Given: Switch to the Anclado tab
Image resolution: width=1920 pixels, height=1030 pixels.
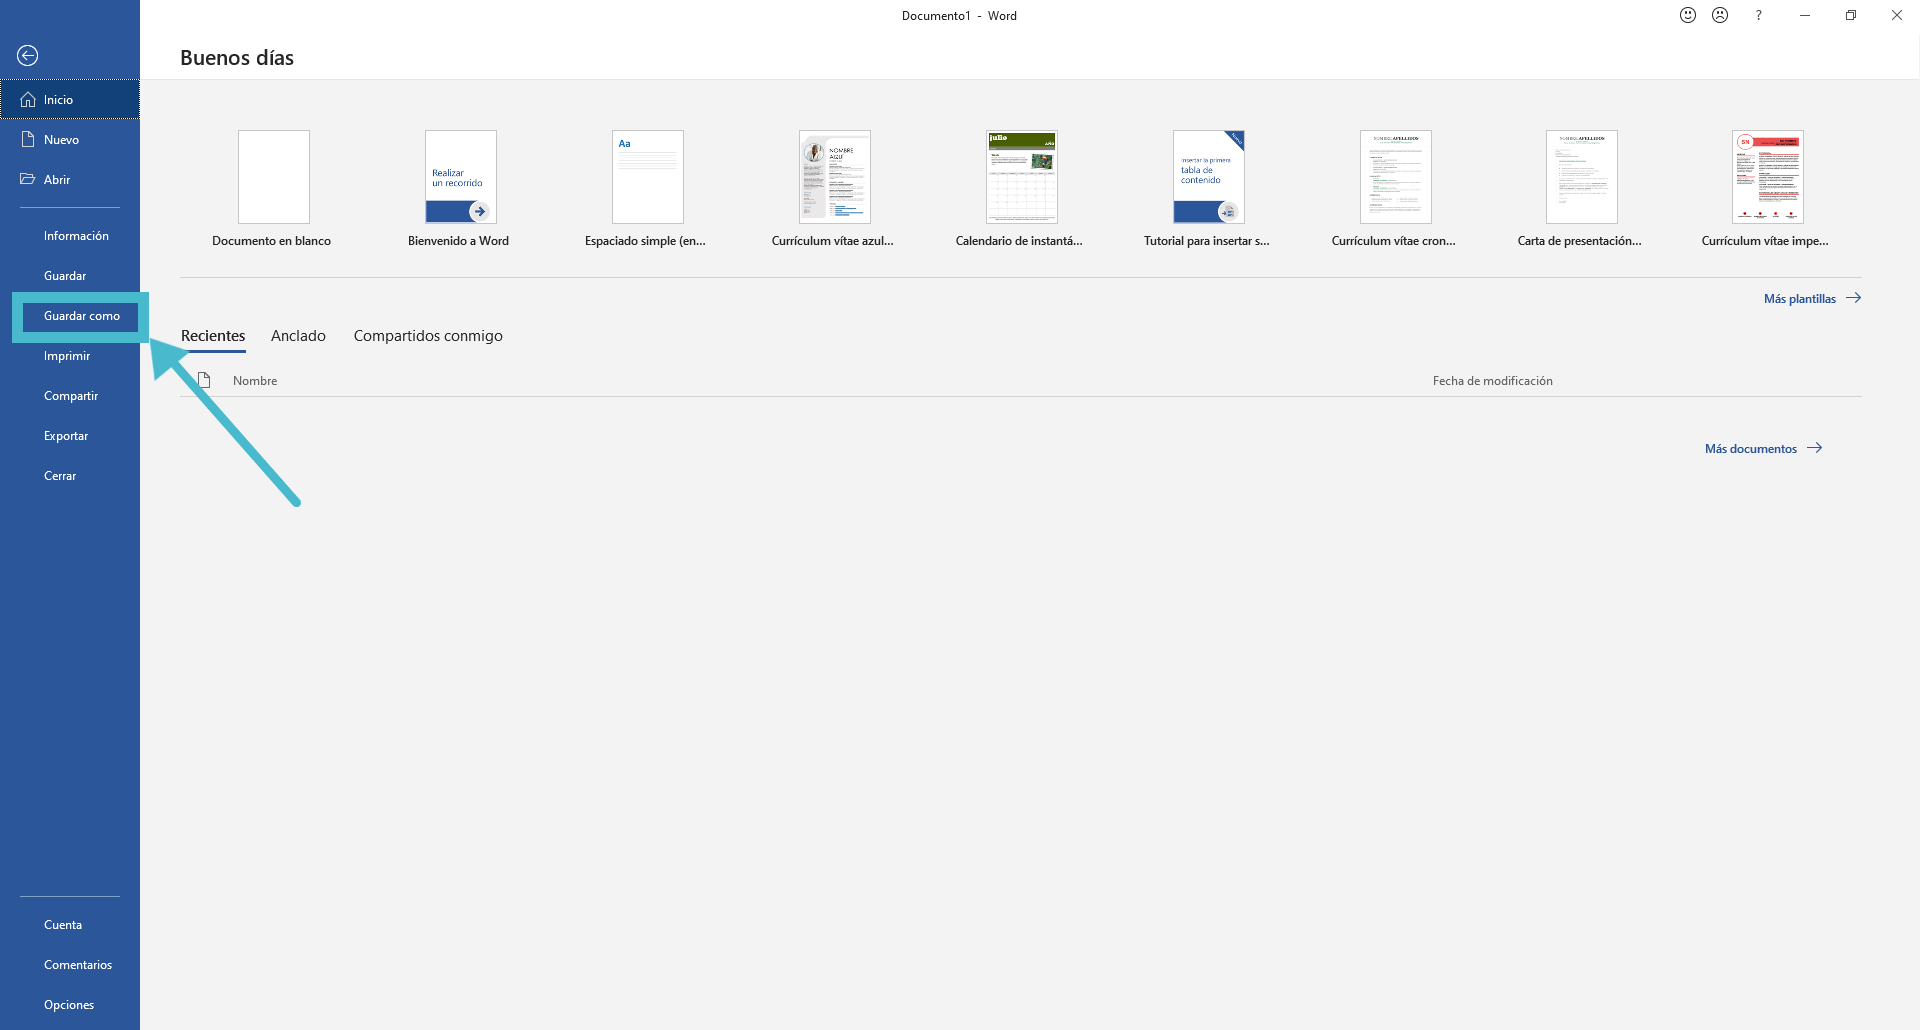Looking at the screenshot, I should point(298,336).
